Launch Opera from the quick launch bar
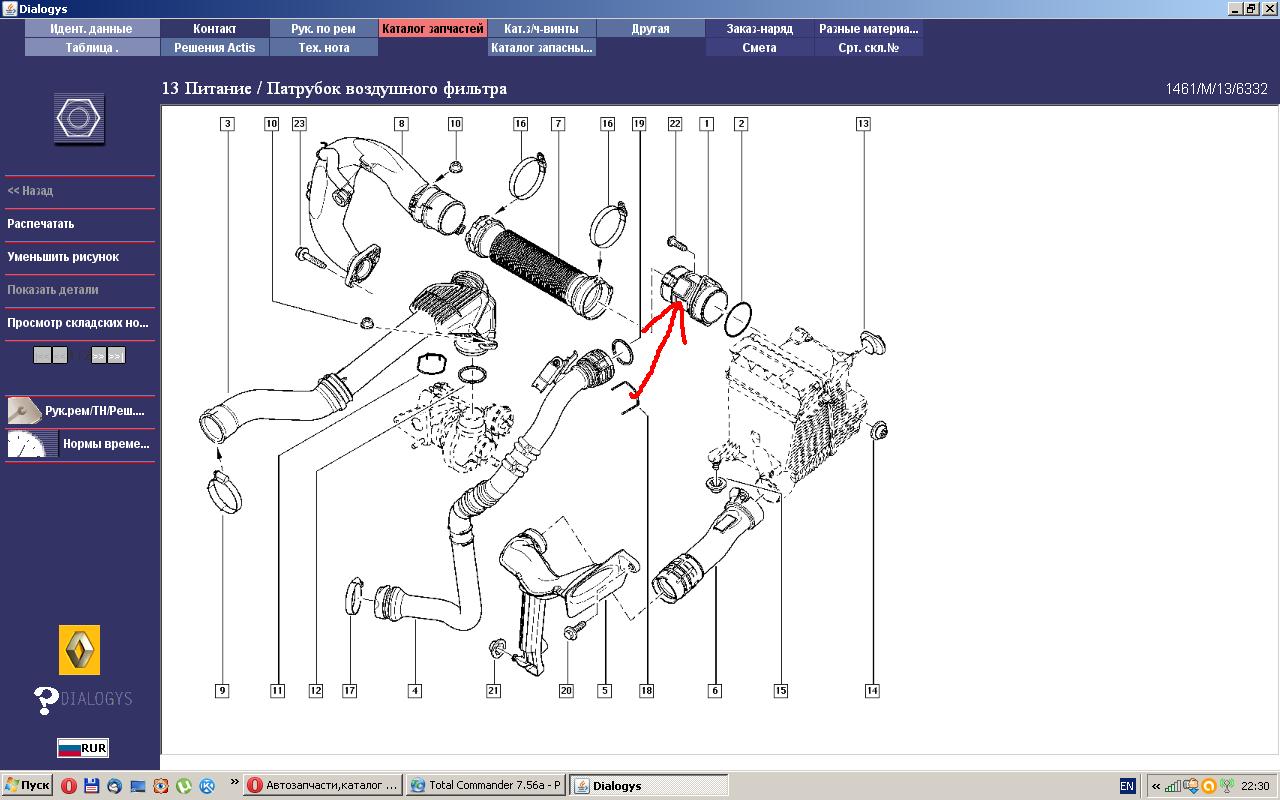The height and width of the screenshot is (800, 1280). click(69, 786)
